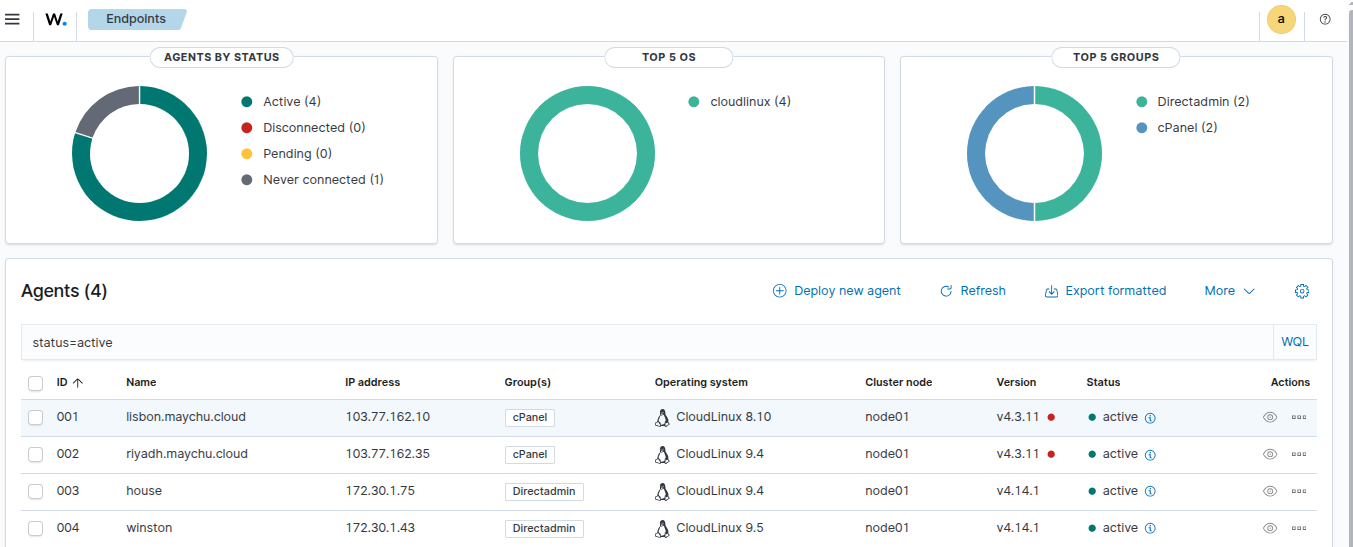Click Export formatted link
Viewport: 1353px width, 547px height.
[1105, 291]
